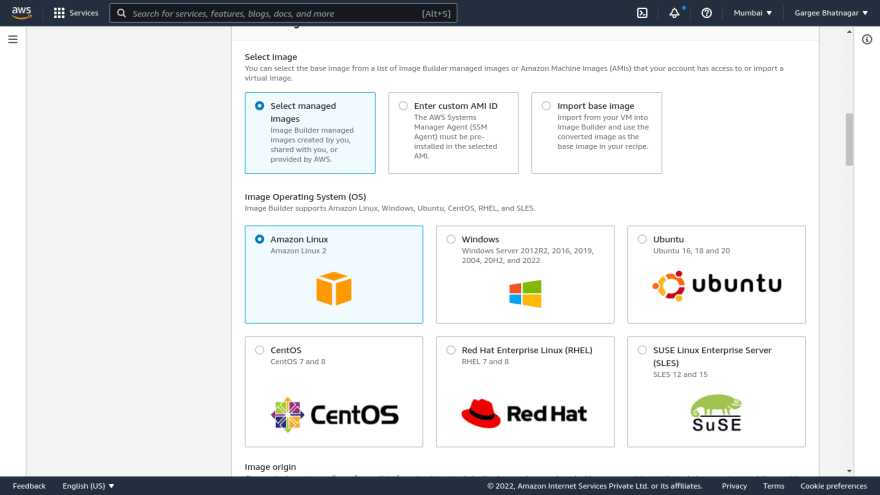The height and width of the screenshot is (495, 880).
Task: Choose the 'Import base image' radio option
Action: pos(546,106)
